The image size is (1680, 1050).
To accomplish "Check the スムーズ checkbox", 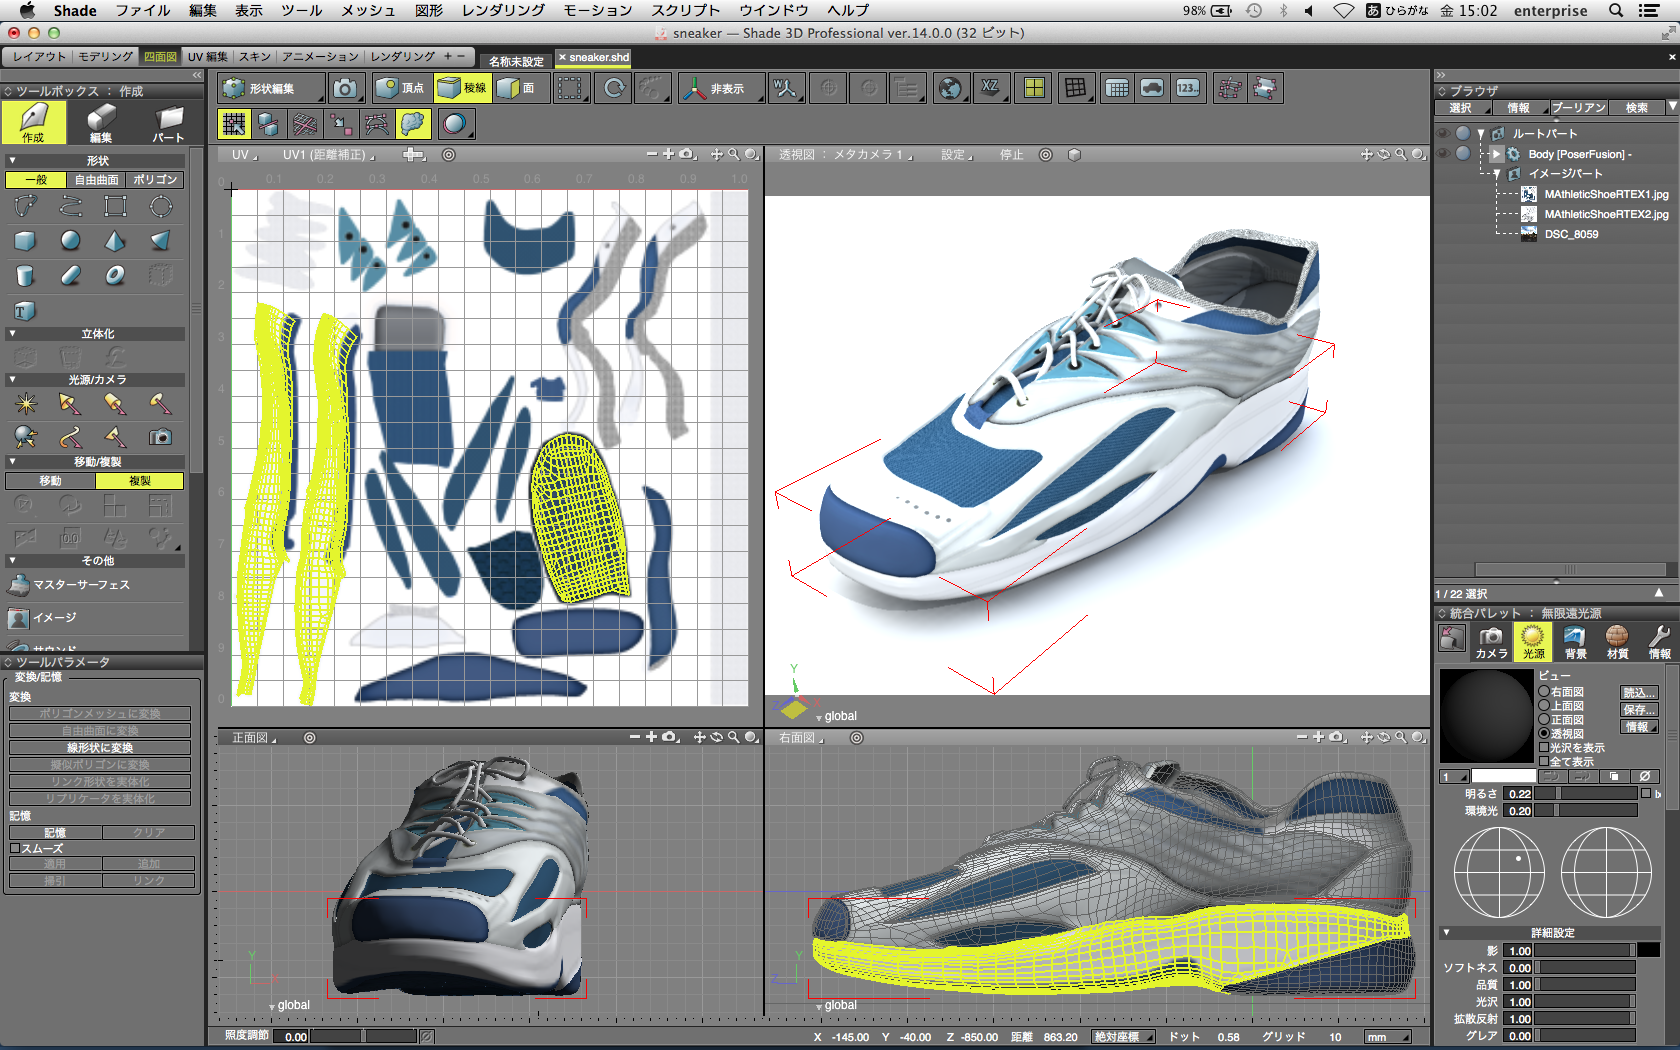I will tap(15, 848).
